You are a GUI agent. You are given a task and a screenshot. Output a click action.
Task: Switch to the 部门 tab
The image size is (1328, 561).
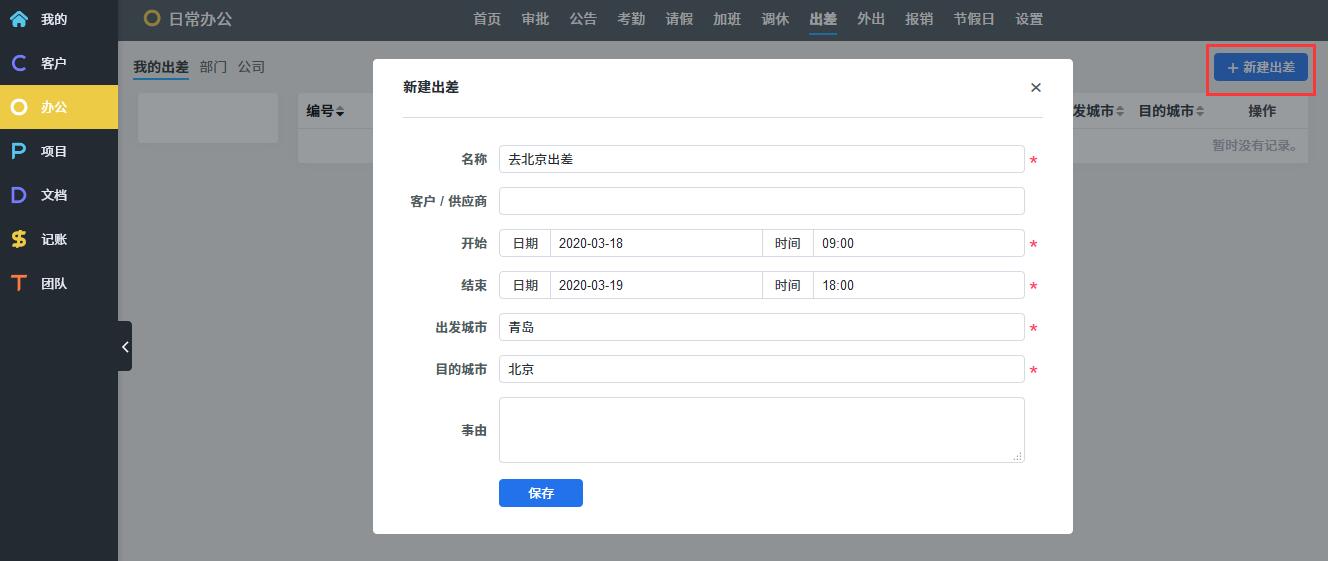(x=213, y=67)
